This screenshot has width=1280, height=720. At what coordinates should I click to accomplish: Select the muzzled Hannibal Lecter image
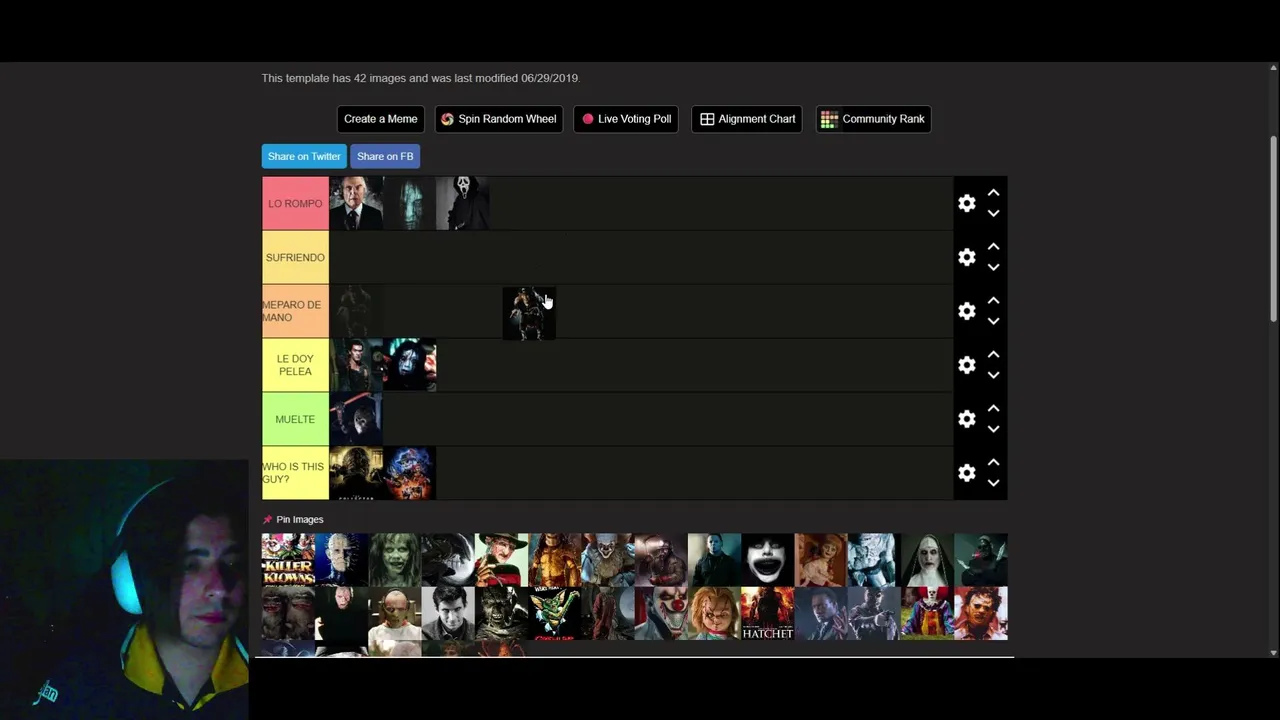click(395, 613)
